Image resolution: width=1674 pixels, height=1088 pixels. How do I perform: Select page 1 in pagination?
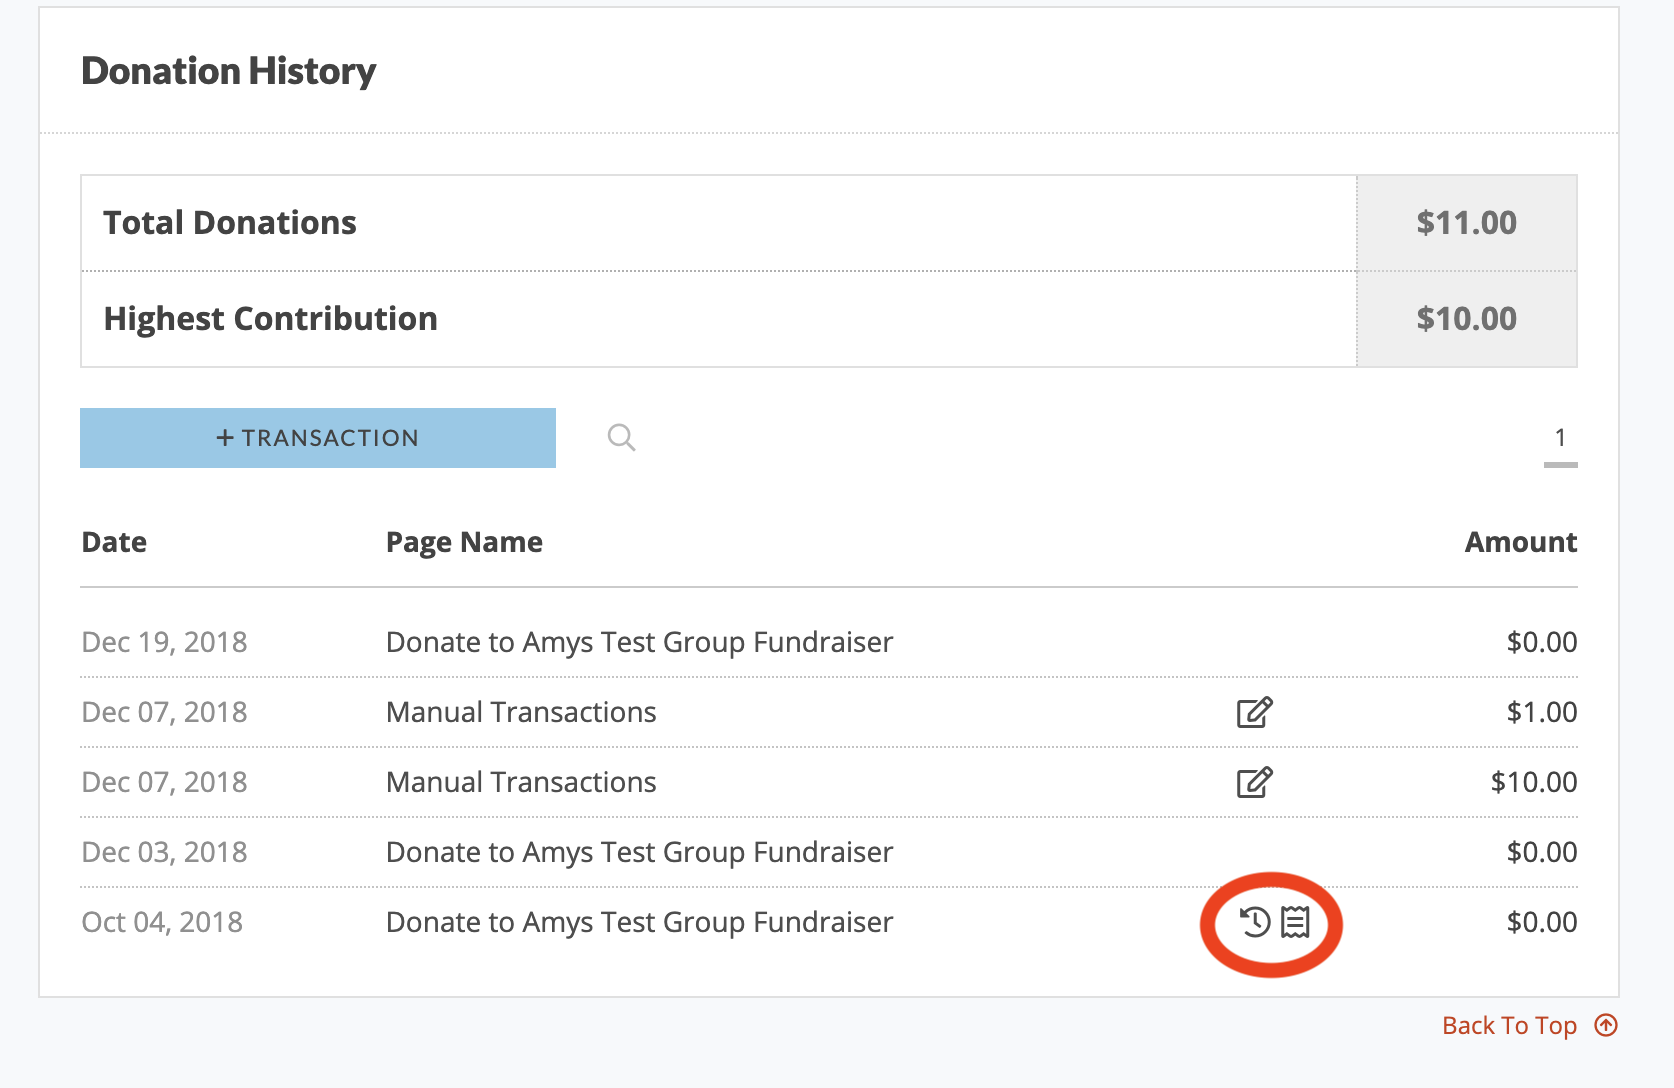[x=1560, y=437]
